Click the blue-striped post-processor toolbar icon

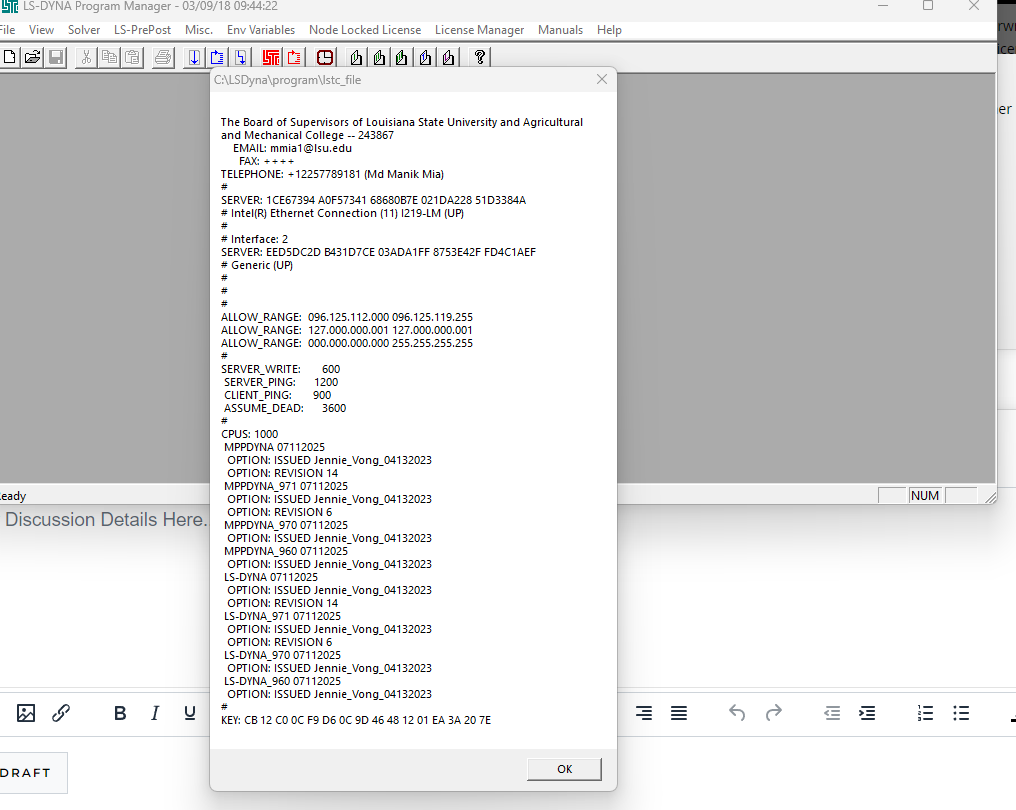(x=425, y=58)
